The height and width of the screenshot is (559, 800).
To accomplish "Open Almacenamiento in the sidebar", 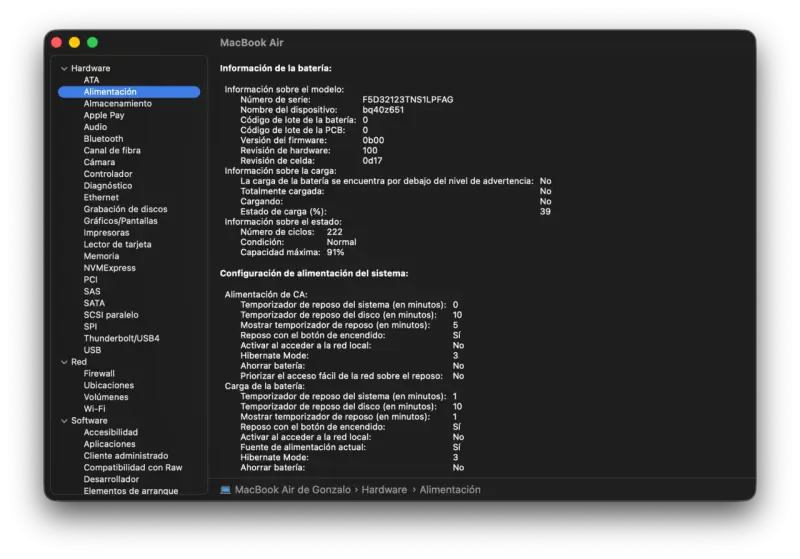I will click(x=117, y=104).
